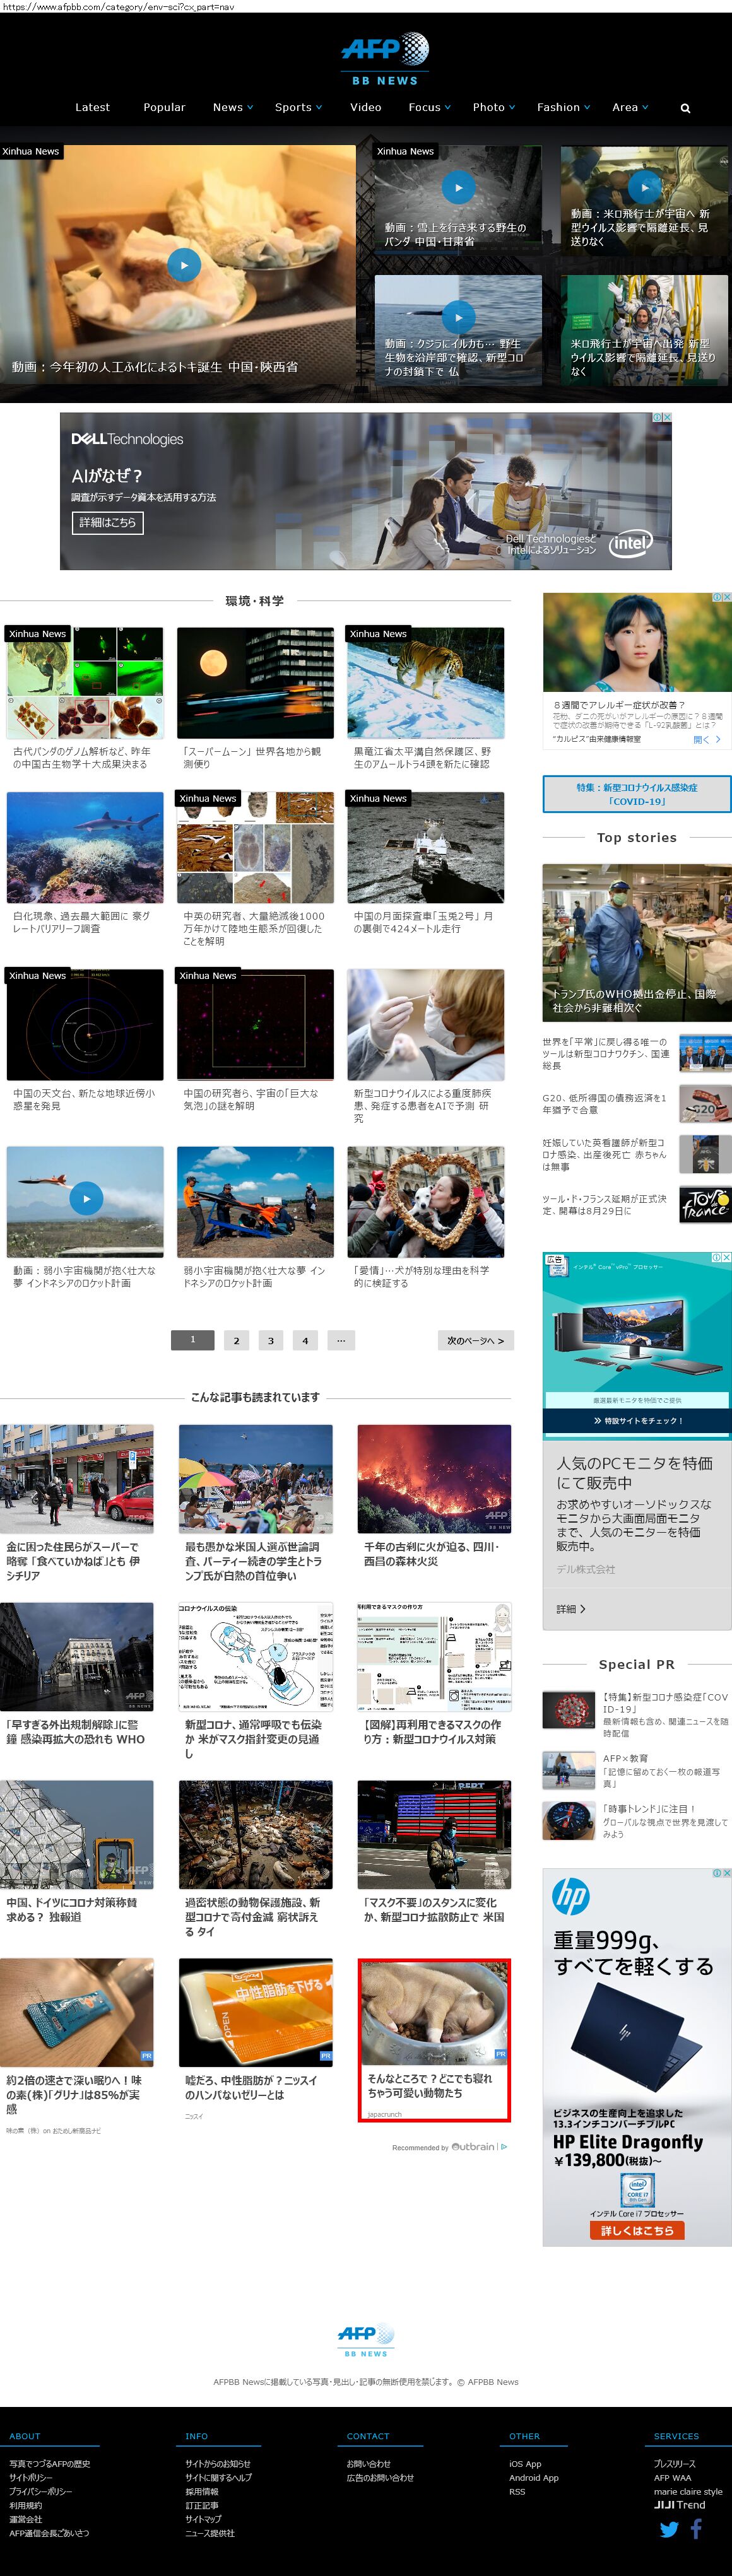732x2576 pixels.
Task: Play the Indonesia rocket plan video
Action: click(86, 1198)
